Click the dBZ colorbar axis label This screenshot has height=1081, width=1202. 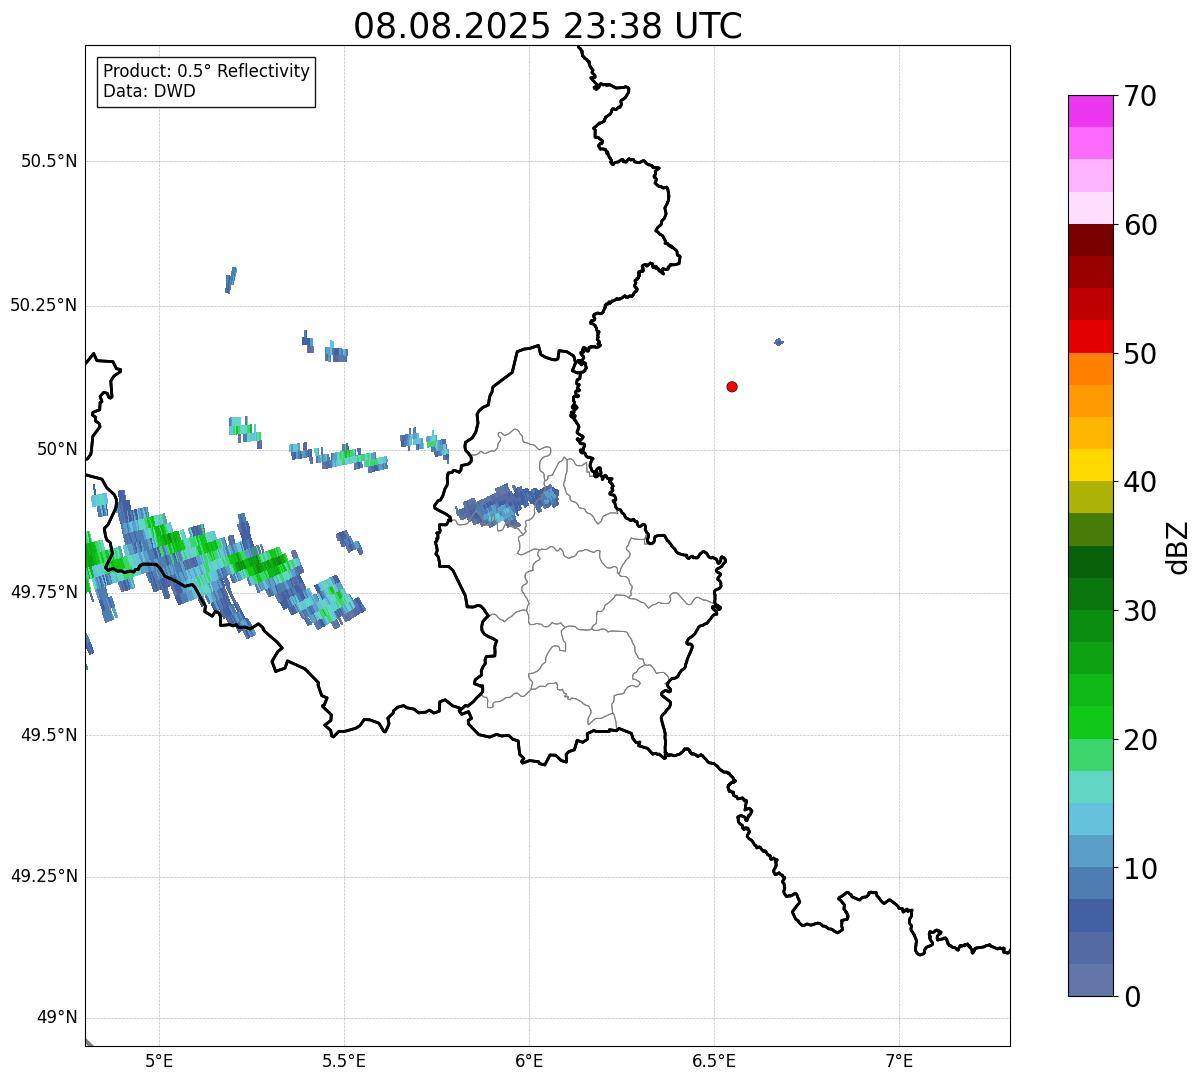pyautogui.click(x=1178, y=546)
